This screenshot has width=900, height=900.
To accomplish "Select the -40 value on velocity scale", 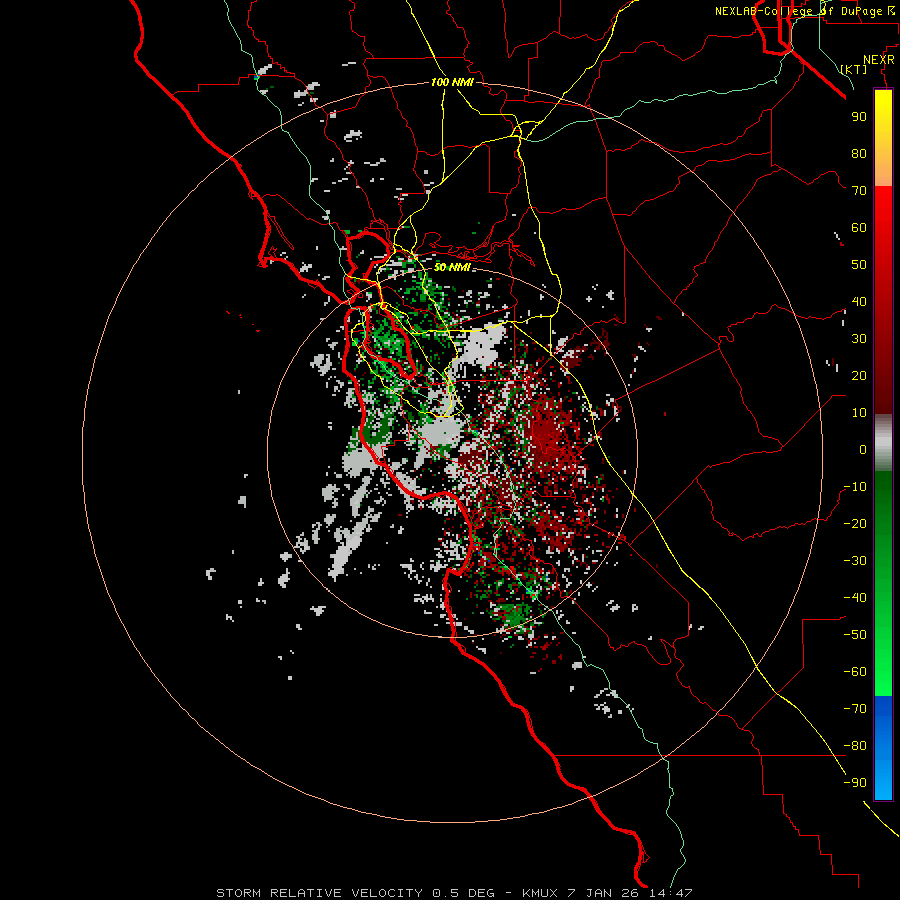I will [855, 598].
